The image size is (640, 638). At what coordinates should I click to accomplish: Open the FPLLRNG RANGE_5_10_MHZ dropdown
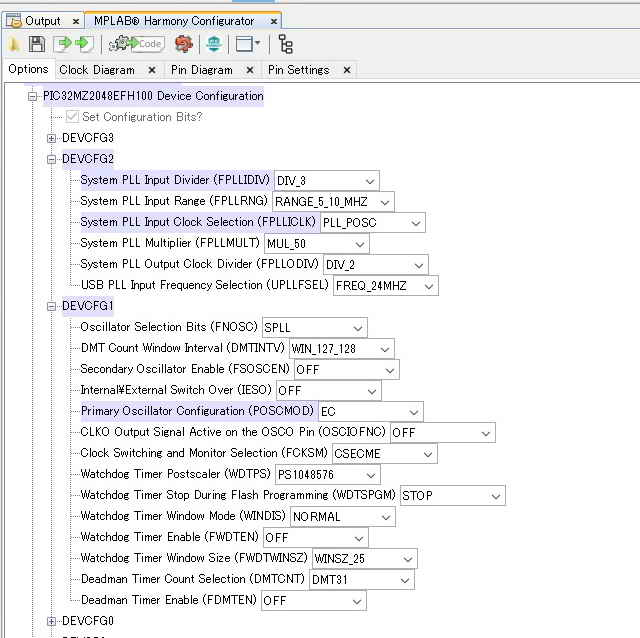[333, 202]
